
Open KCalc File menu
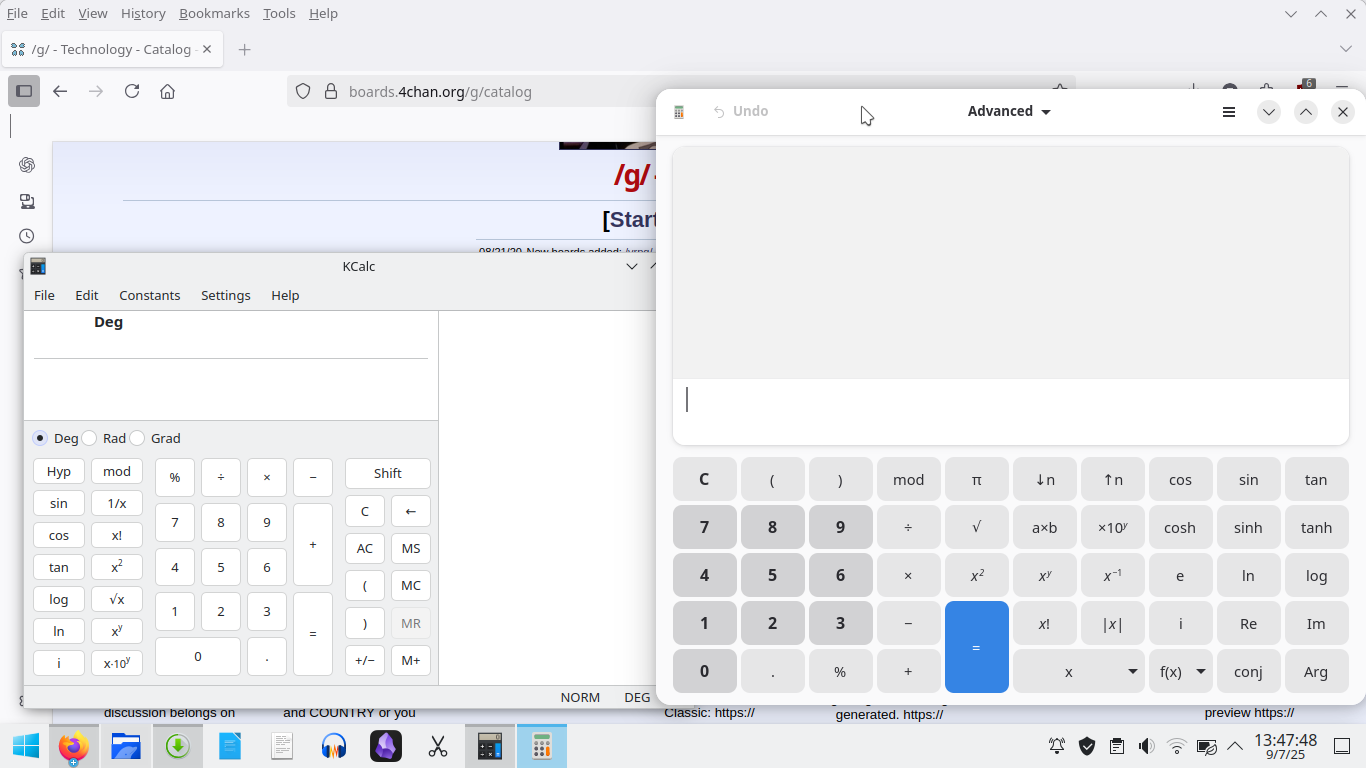coord(44,295)
